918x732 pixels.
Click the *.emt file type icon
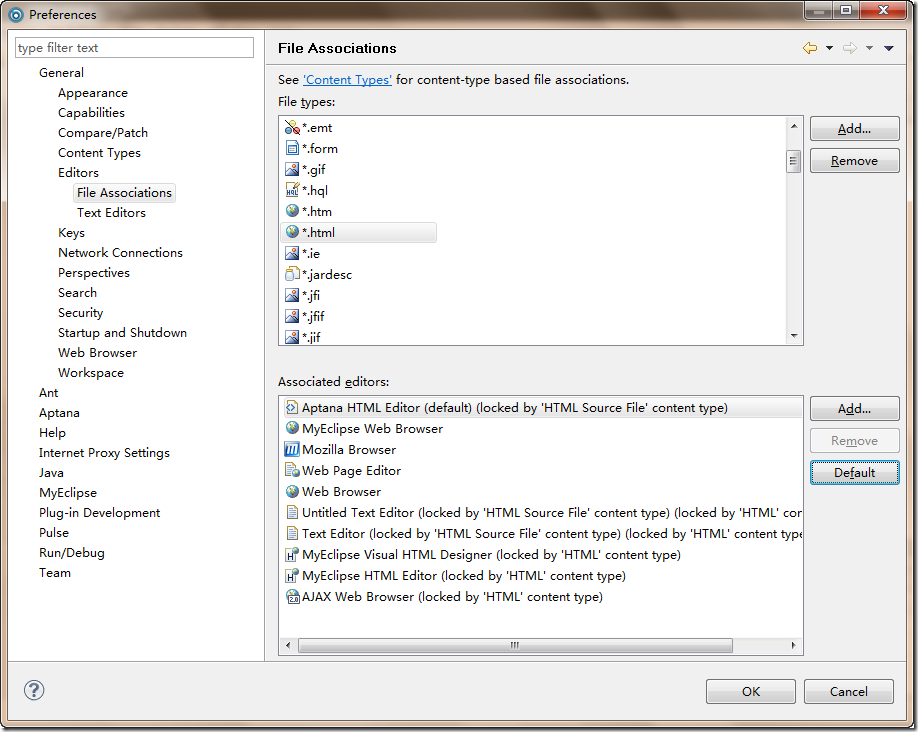292,127
